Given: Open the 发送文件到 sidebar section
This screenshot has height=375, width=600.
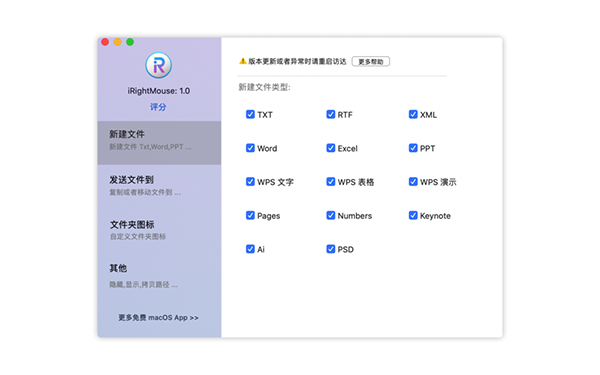Looking at the screenshot, I should tap(159, 186).
